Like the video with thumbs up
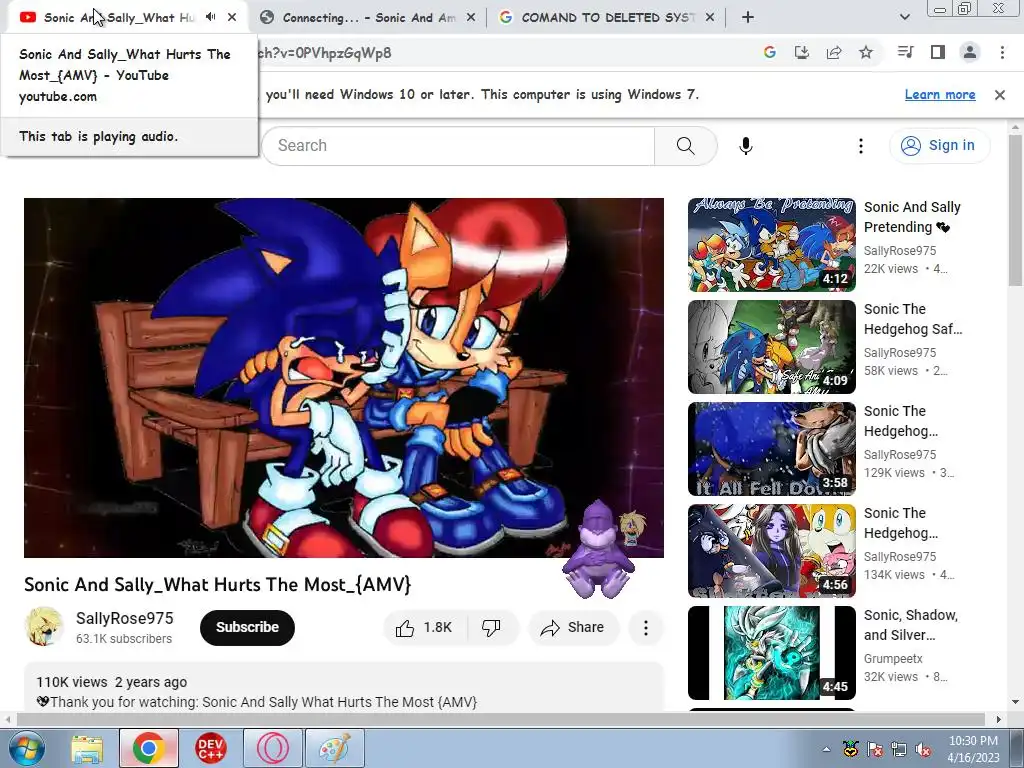The height and width of the screenshot is (768, 1024). [424, 628]
